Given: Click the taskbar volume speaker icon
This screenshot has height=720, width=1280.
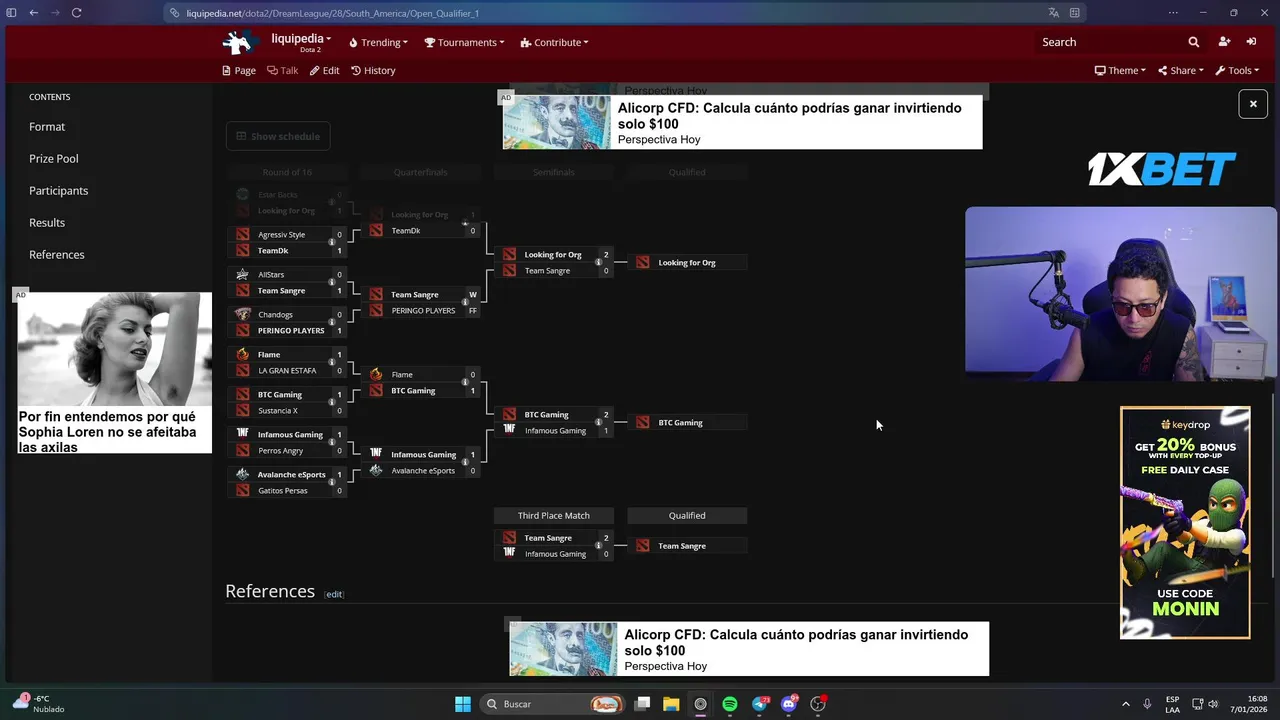Looking at the screenshot, I should pyautogui.click(x=1214, y=704).
